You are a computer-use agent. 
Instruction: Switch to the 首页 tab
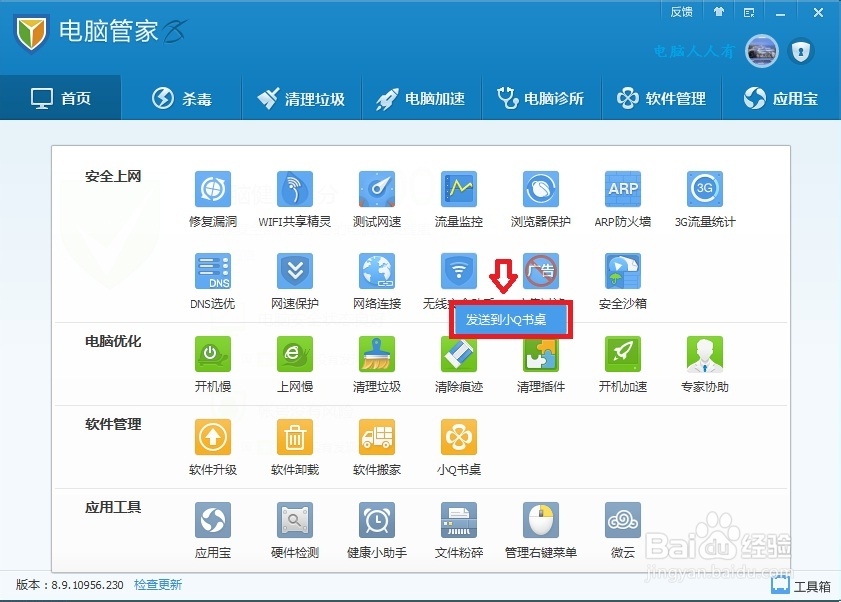(x=61, y=98)
